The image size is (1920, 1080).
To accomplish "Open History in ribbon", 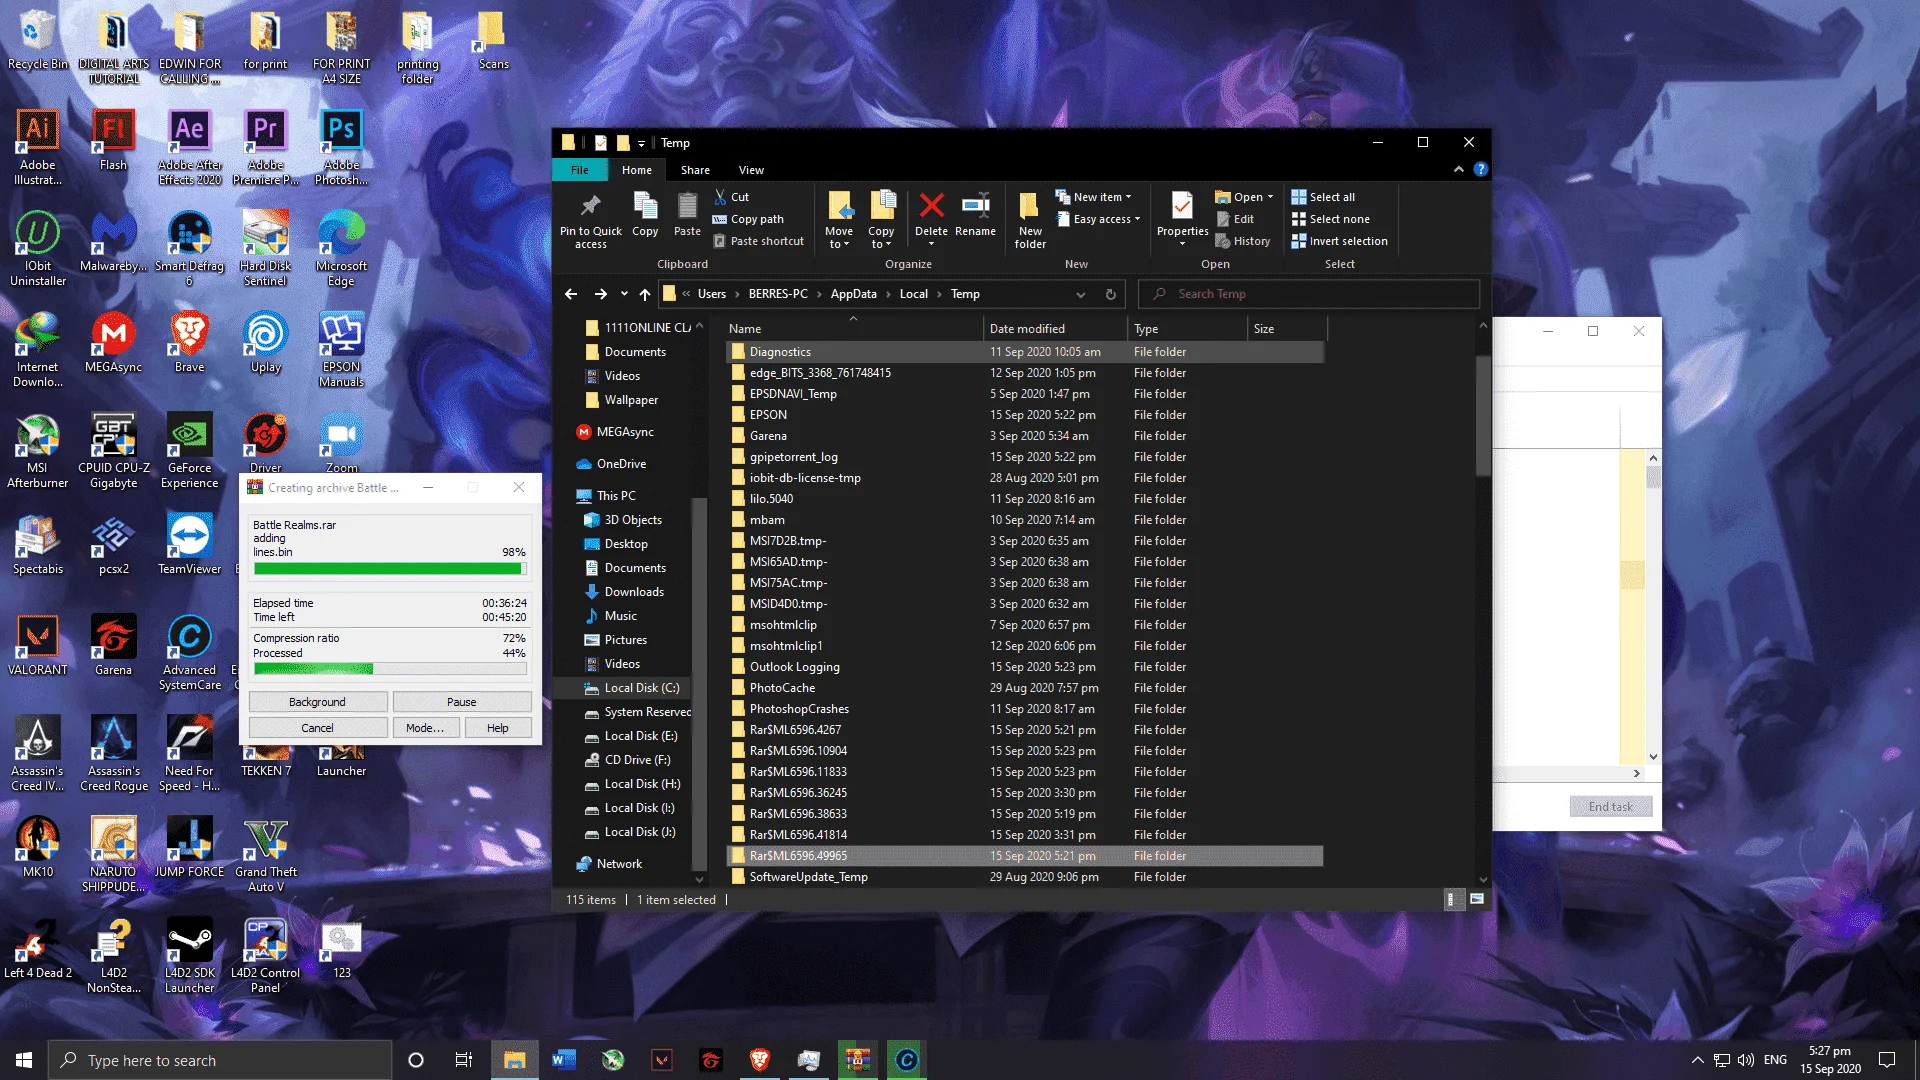I will 1243,241.
